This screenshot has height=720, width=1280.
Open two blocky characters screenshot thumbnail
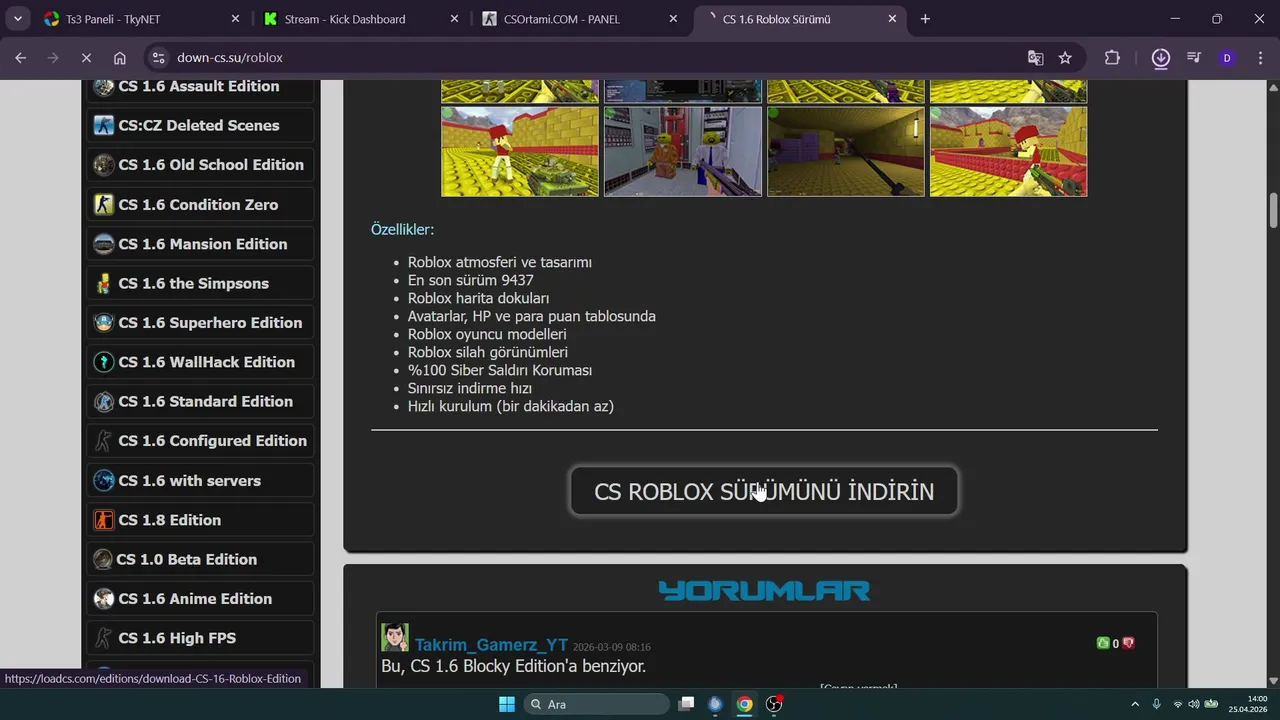(683, 151)
